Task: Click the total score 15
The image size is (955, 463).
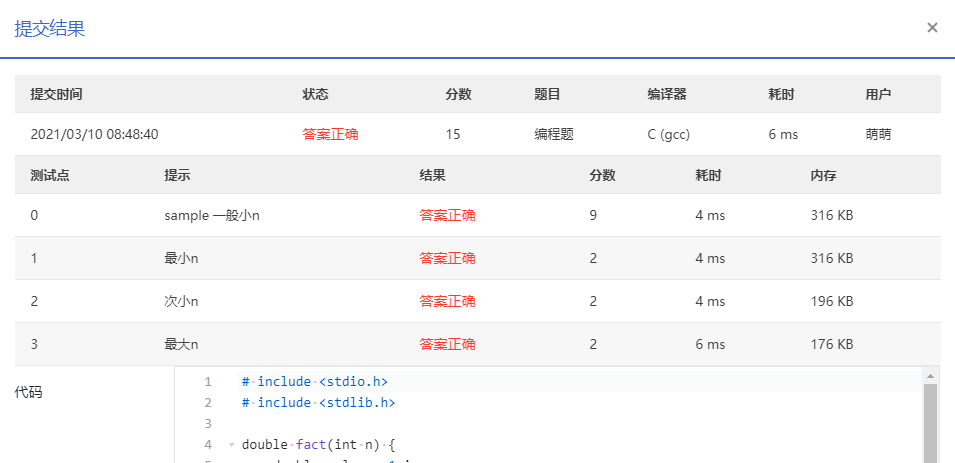Action: [453, 135]
